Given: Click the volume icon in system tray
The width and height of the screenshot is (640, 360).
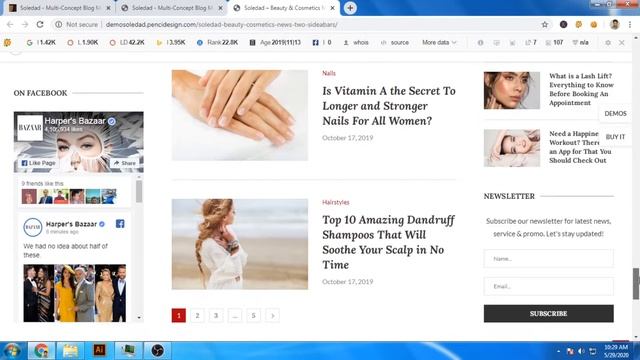Looking at the screenshot, I should (581, 351).
